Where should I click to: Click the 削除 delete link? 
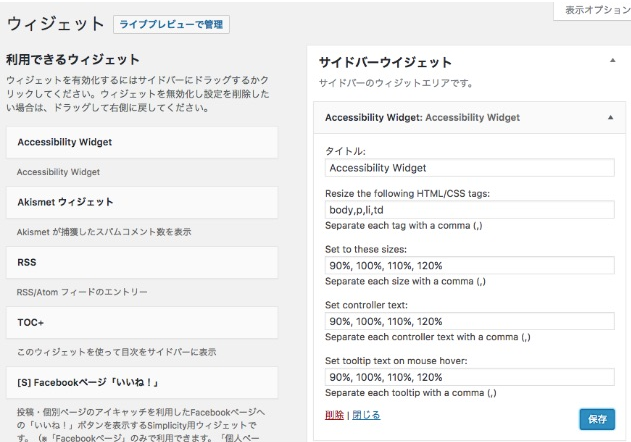point(334,415)
